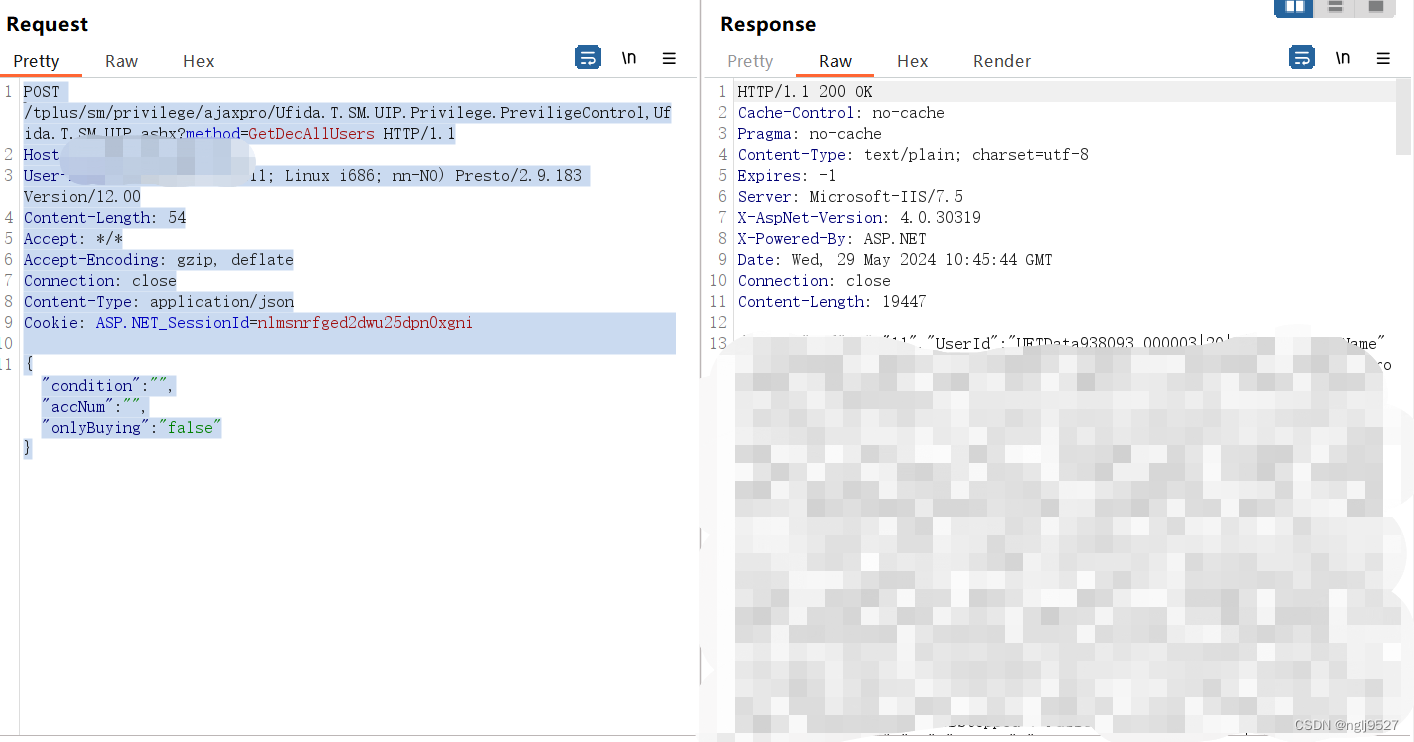The width and height of the screenshot is (1414, 742).
Task: Switch to the Hex tab in Response
Action: coord(913,61)
